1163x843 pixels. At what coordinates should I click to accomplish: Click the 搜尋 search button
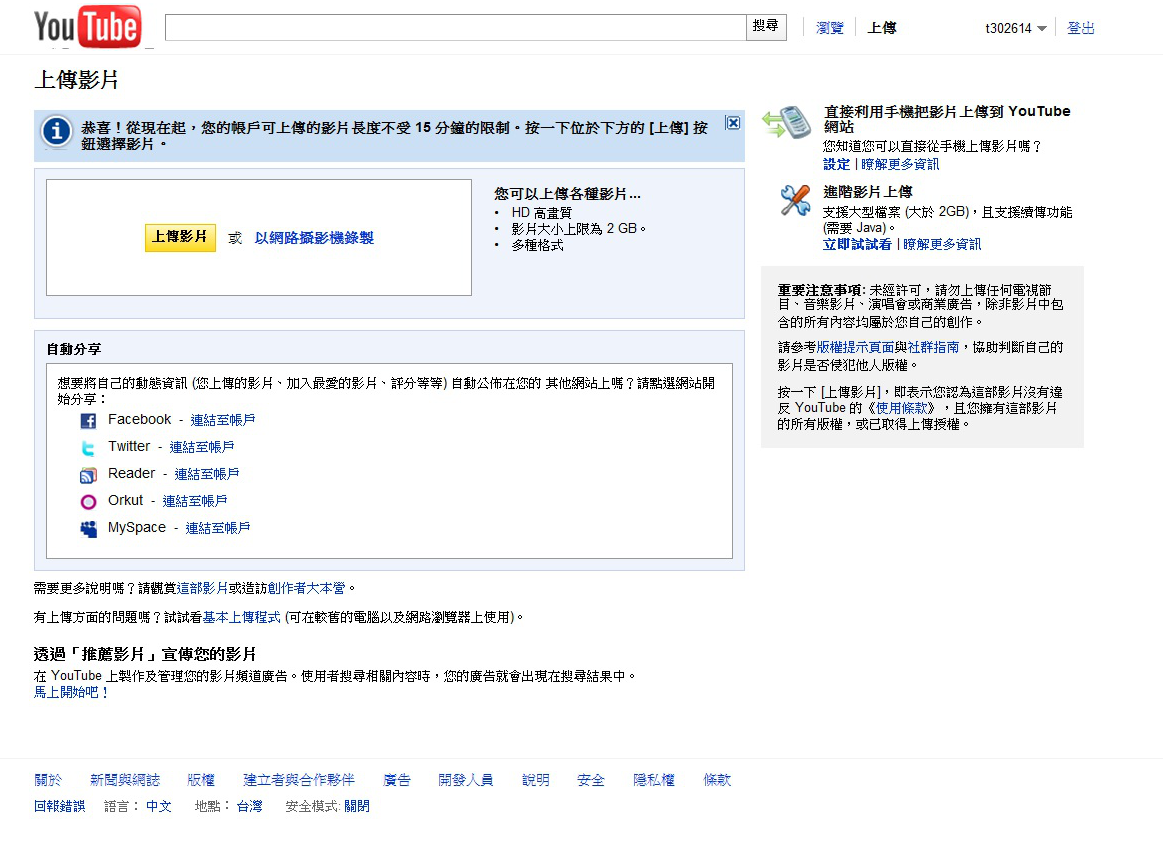[x=765, y=27]
